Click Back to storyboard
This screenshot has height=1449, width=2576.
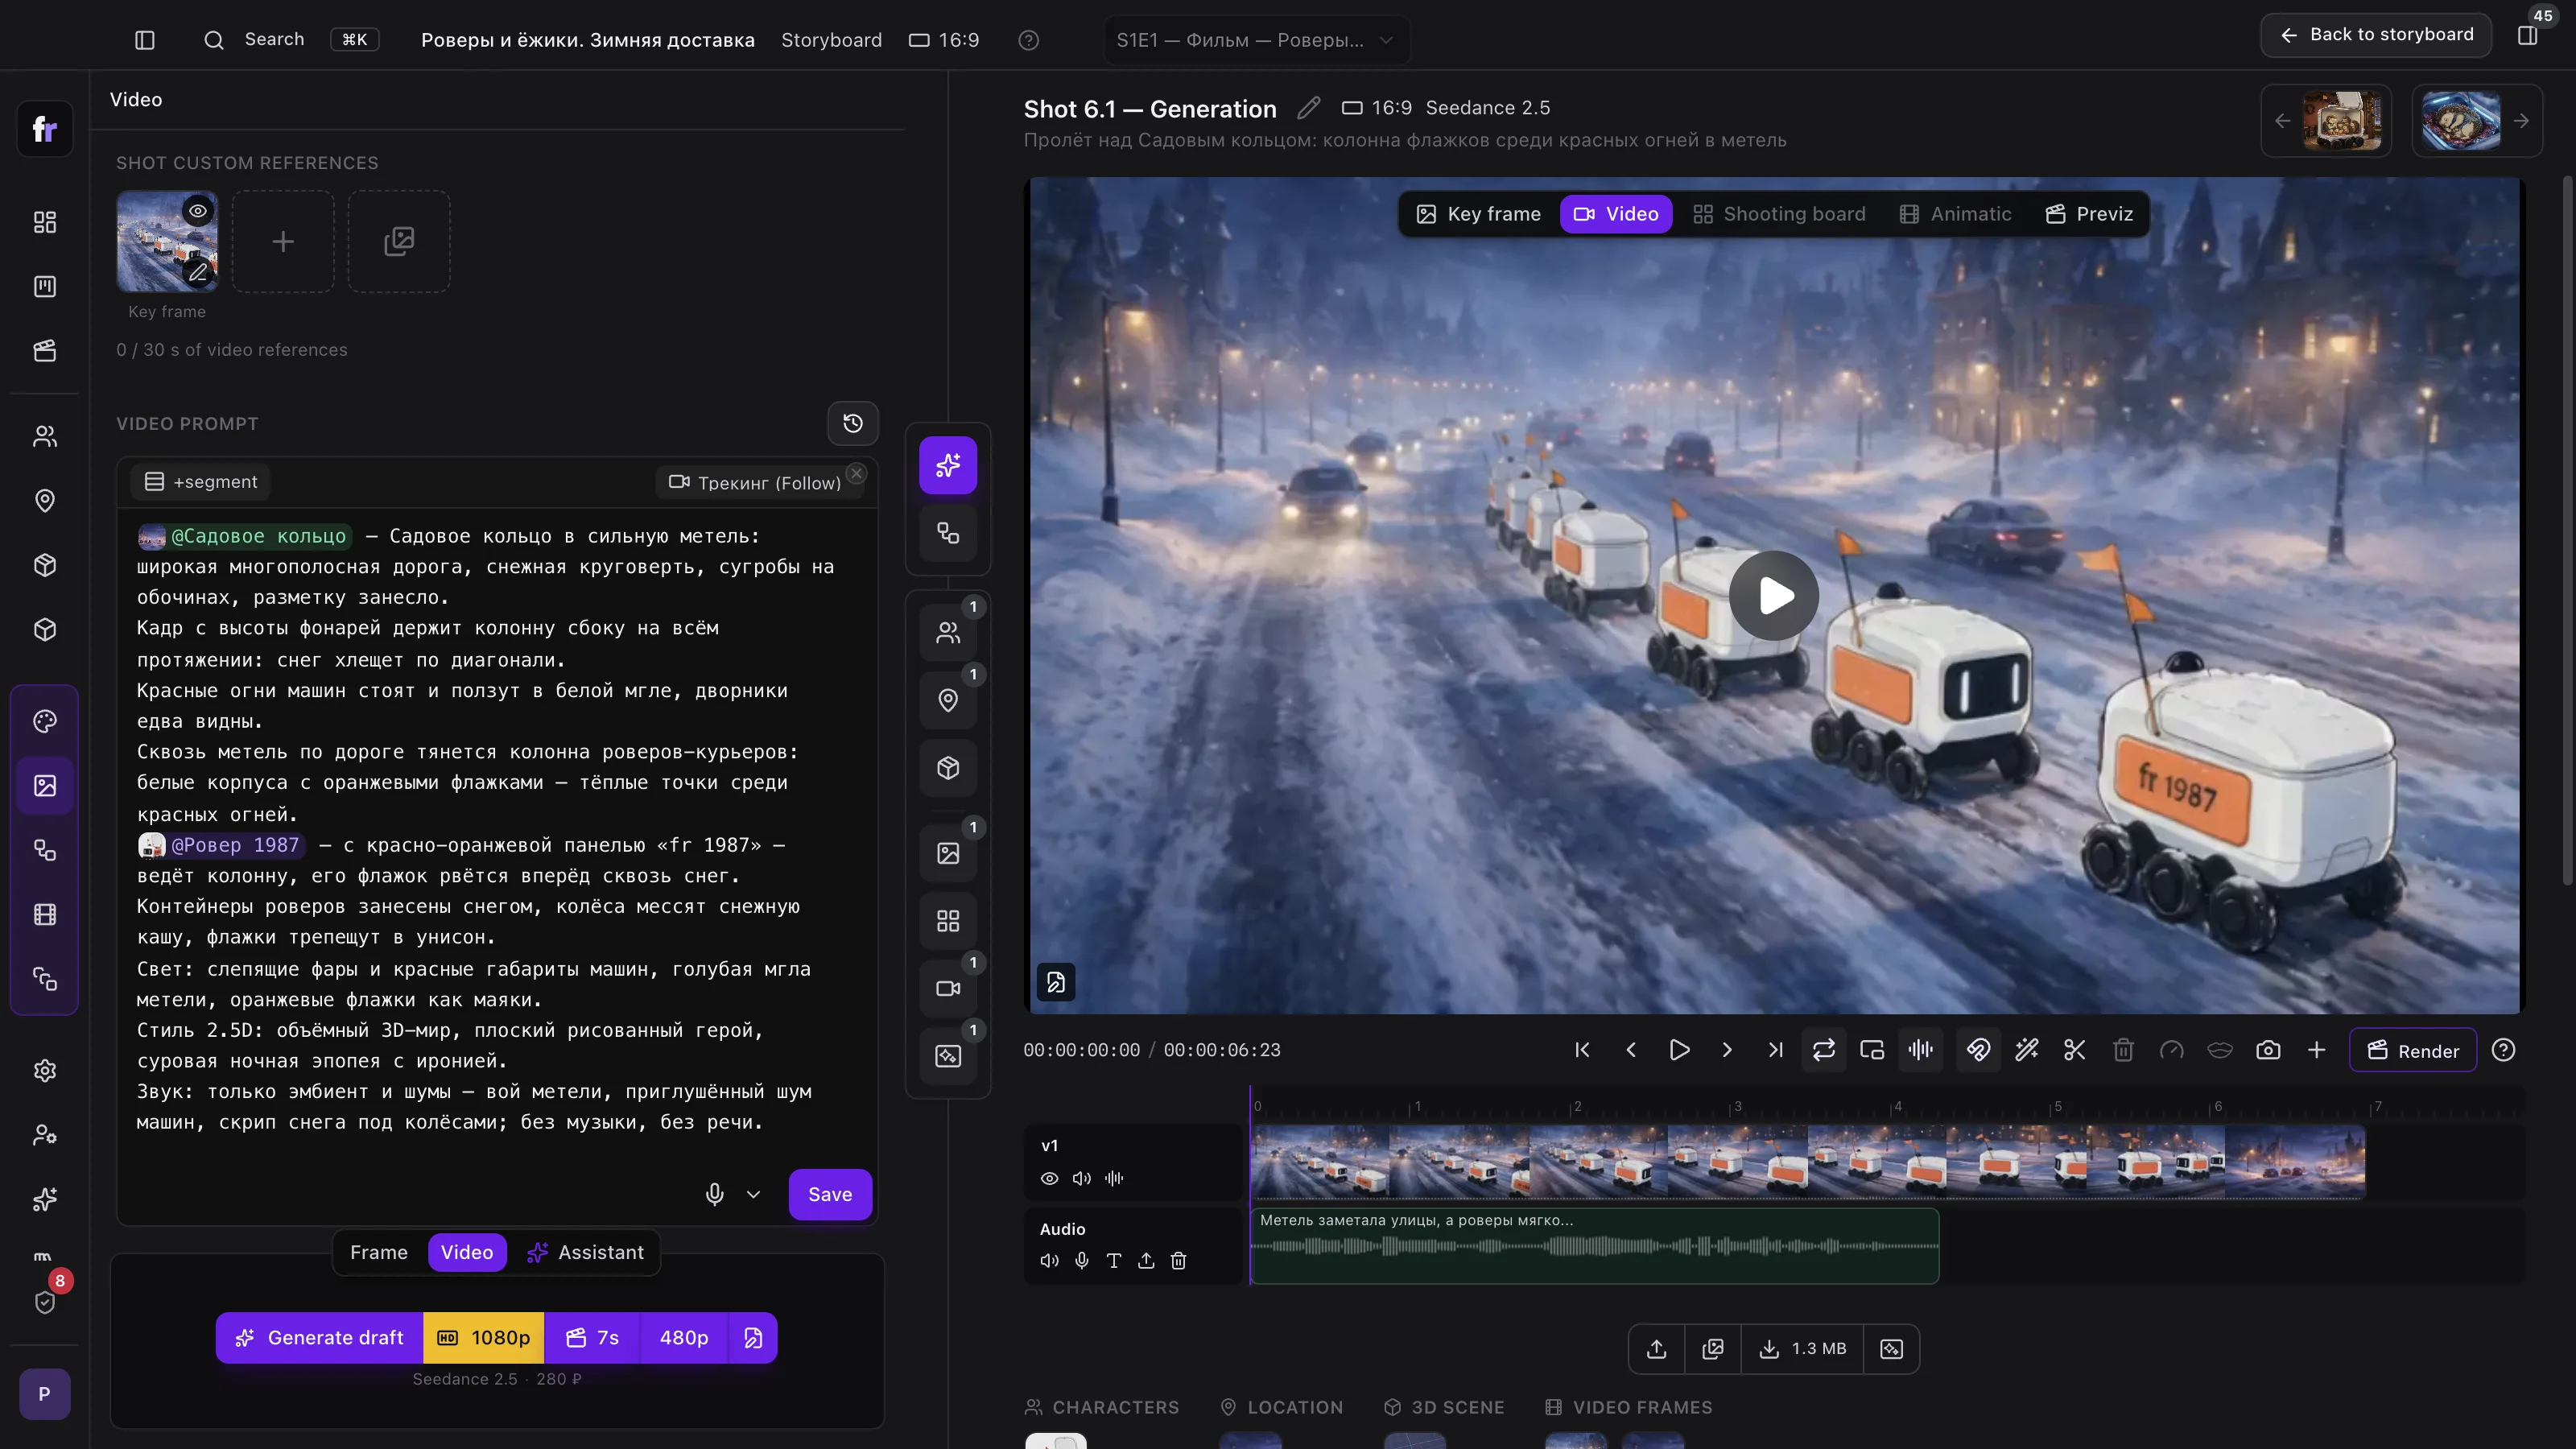[x=2375, y=35]
